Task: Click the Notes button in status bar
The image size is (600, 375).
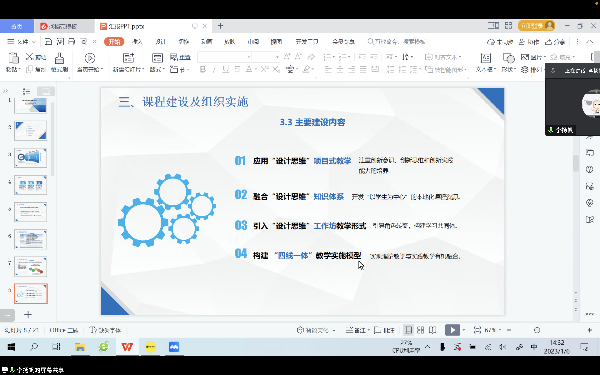Action: tap(357, 330)
